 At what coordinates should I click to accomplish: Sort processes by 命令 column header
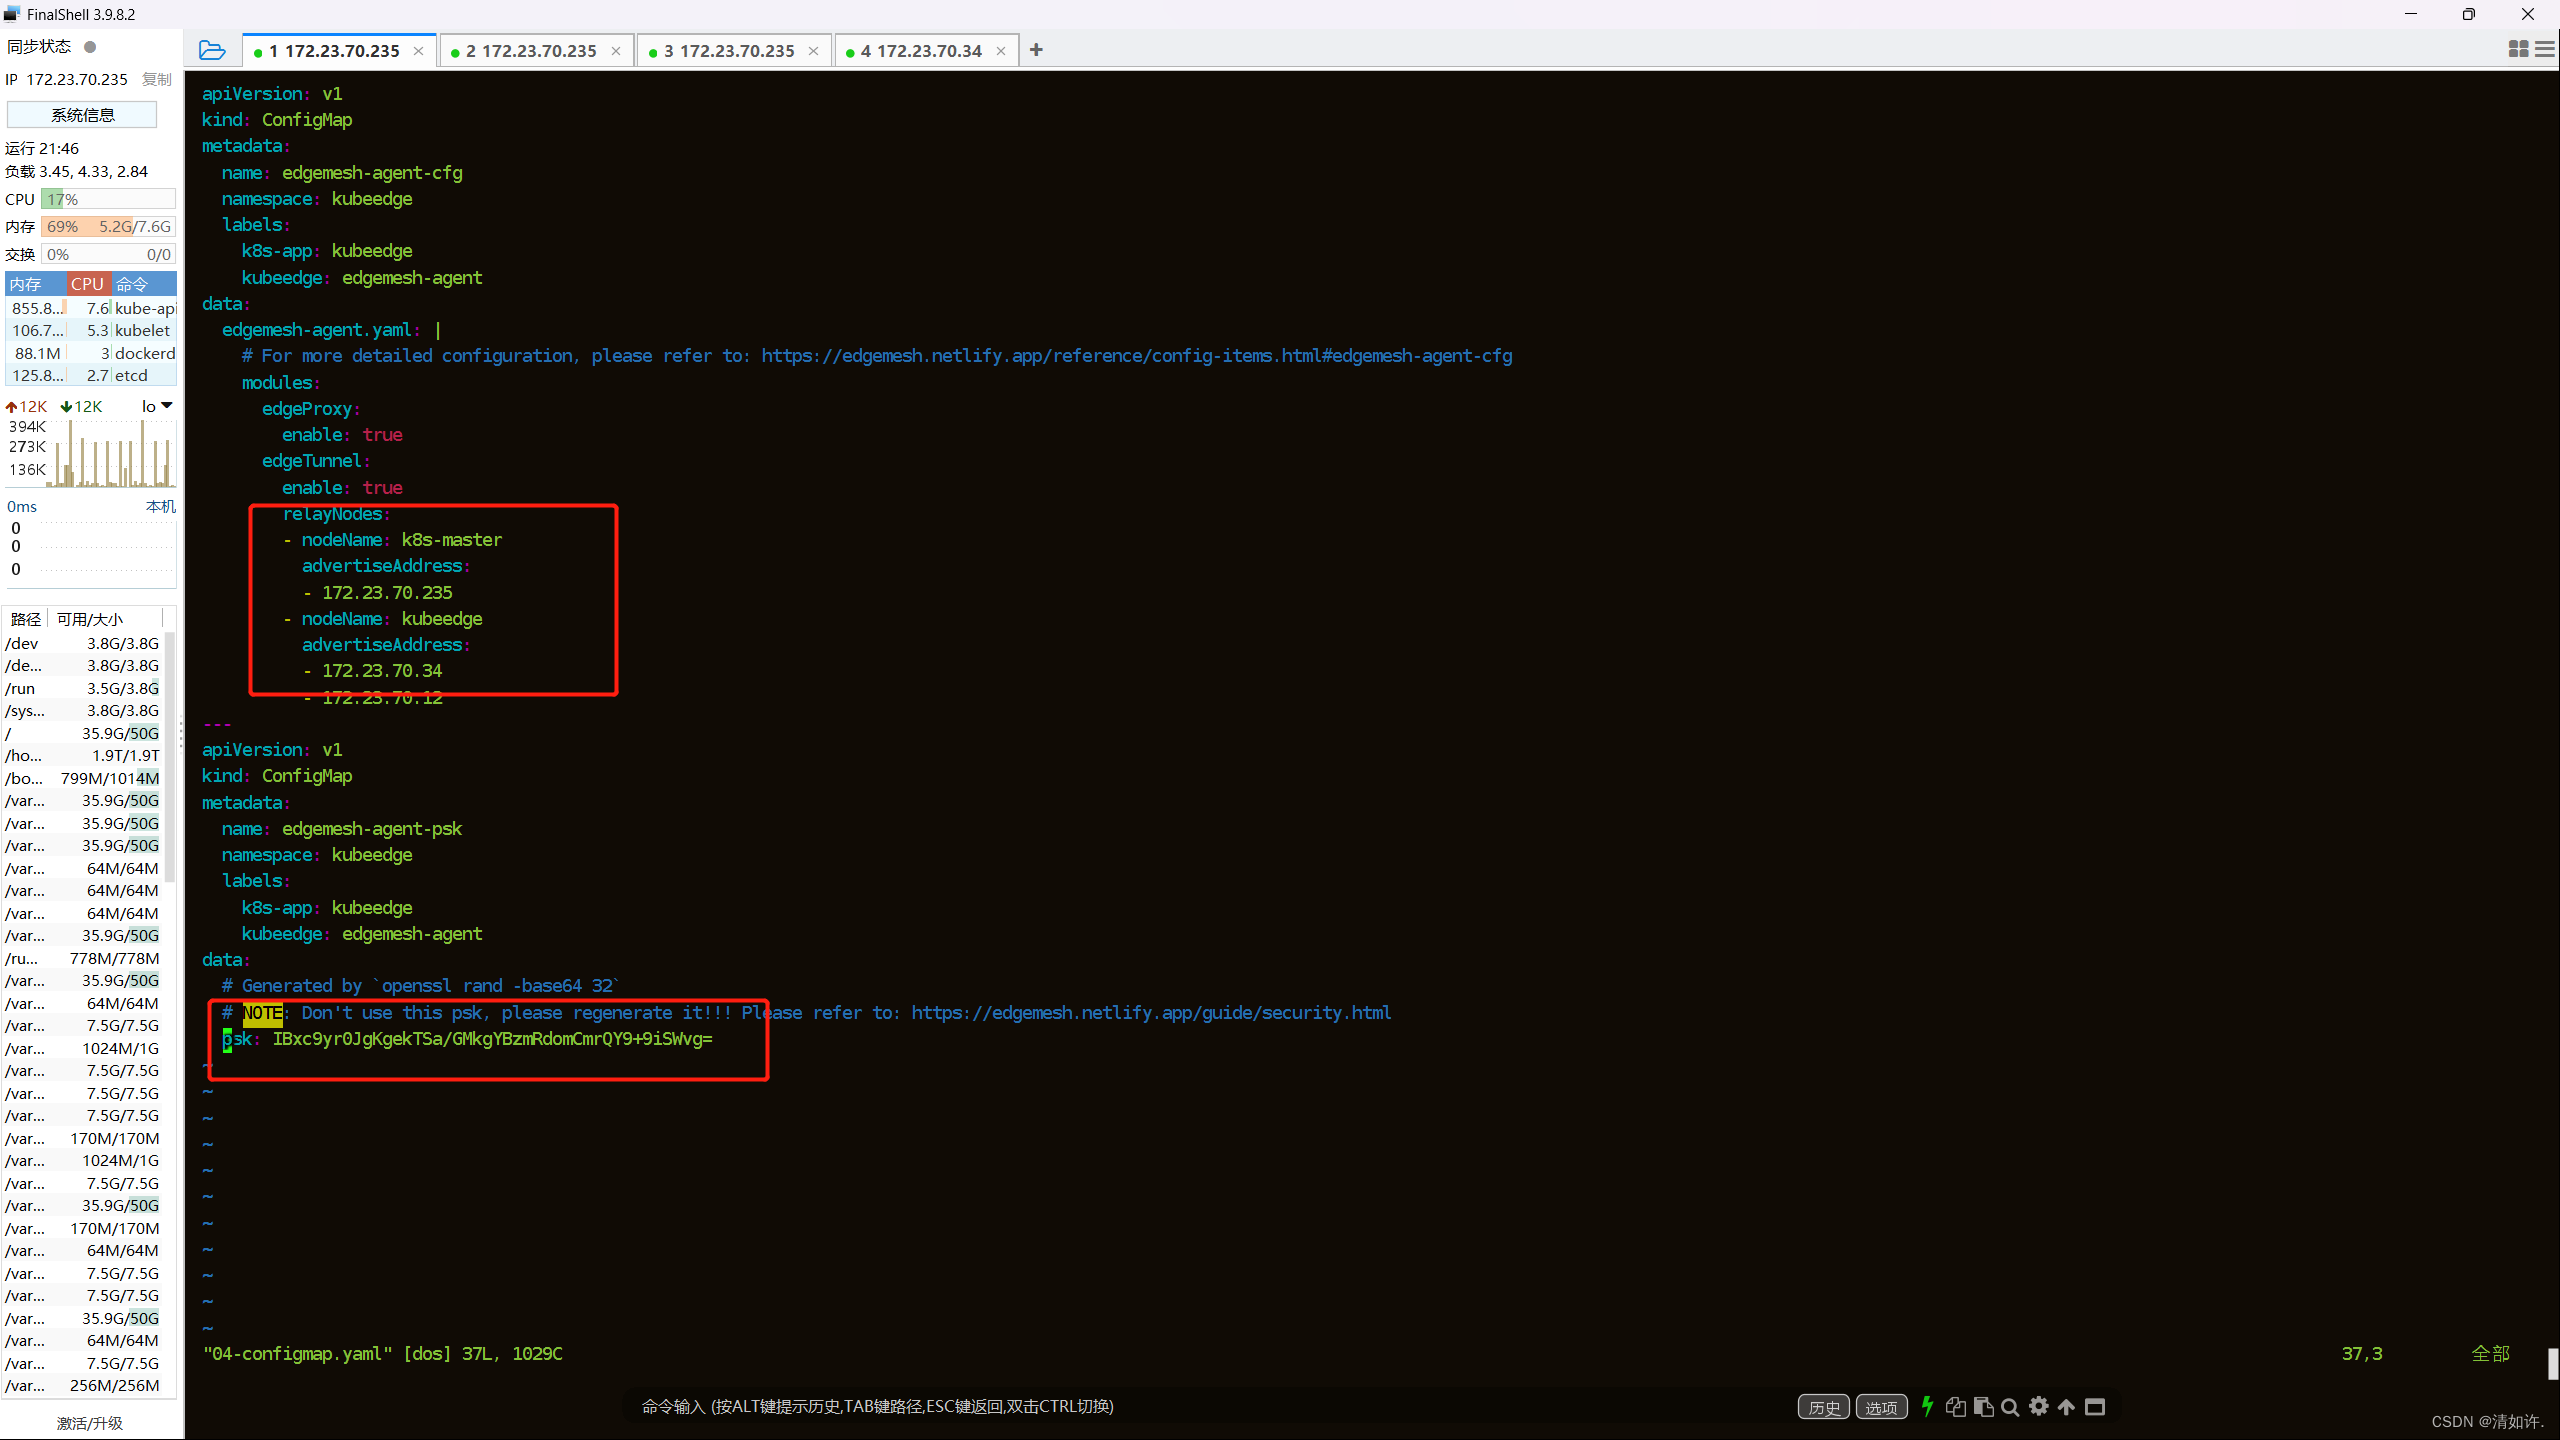(143, 284)
